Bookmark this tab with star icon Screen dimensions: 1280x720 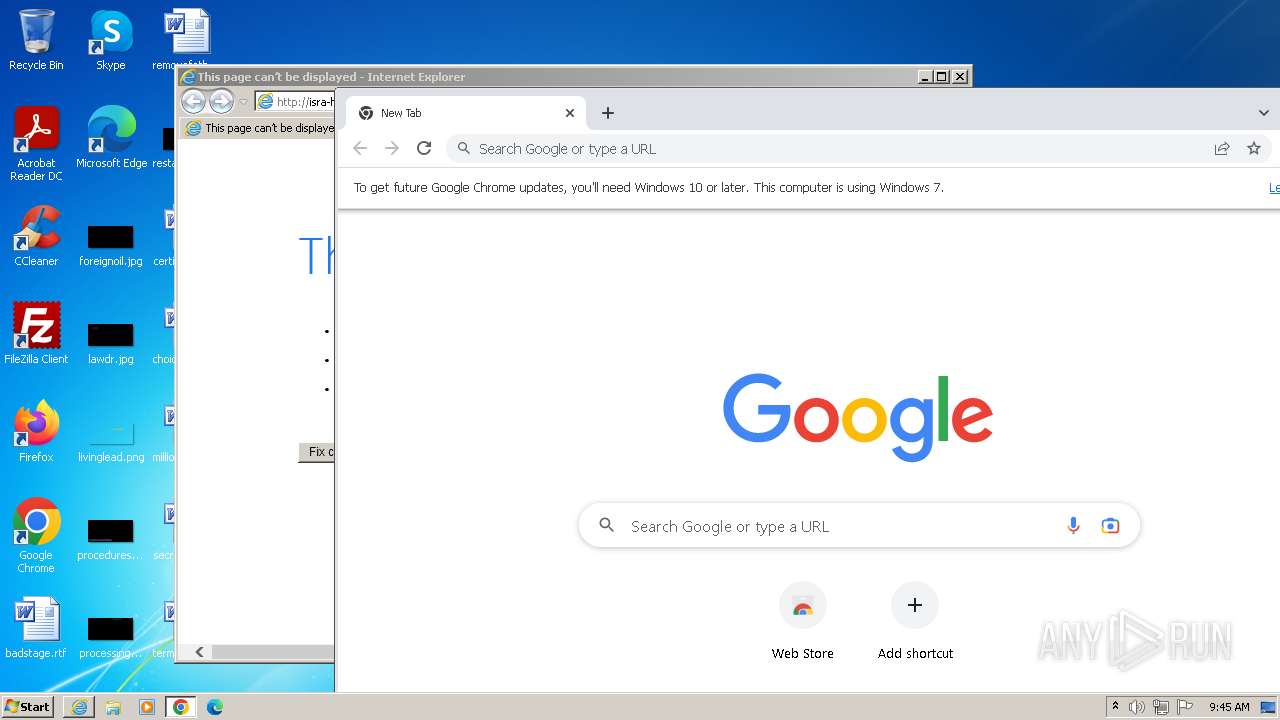coord(1254,148)
